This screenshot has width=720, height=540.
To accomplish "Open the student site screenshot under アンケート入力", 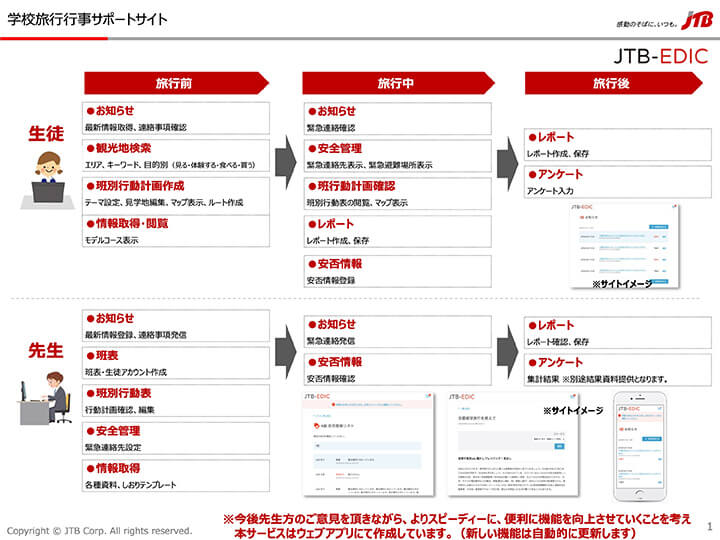I will [x=624, y=246].
